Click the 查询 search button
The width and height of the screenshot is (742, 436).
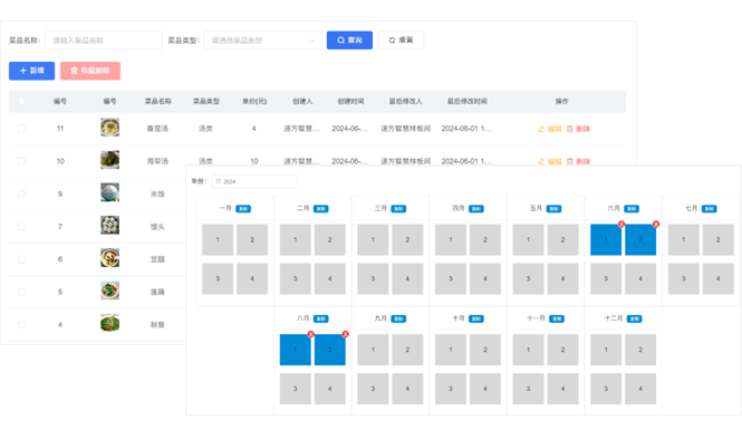(349, 40)
